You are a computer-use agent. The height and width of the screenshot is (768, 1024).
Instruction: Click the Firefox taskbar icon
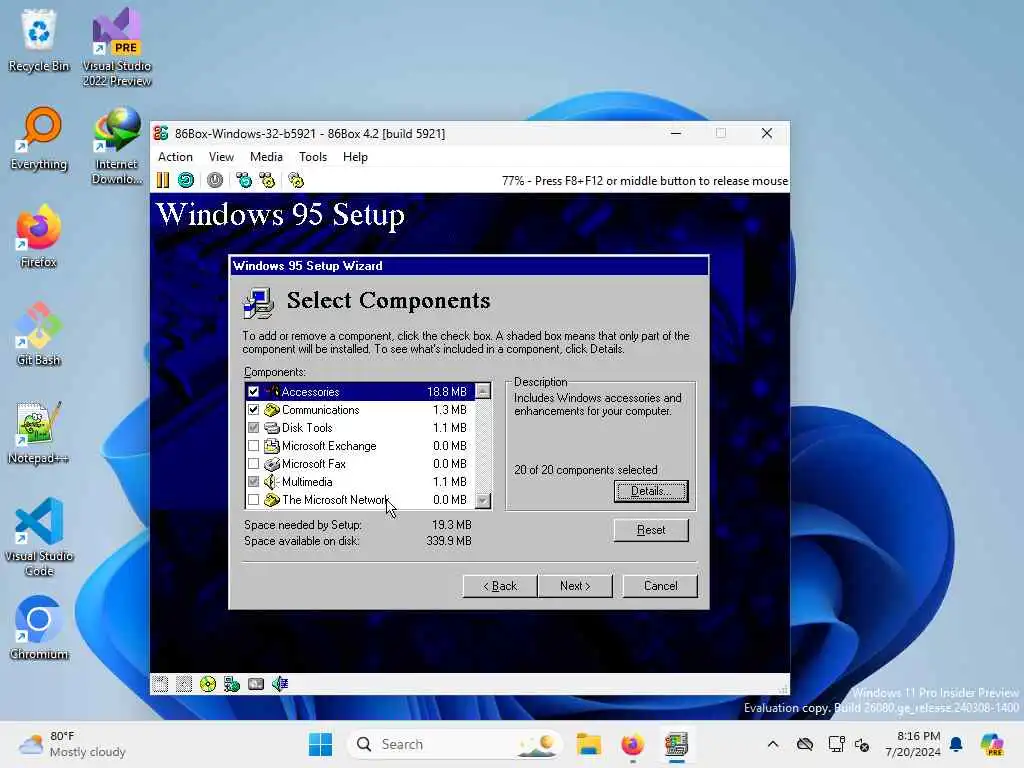pyautogui.click(x=632, y=744)
